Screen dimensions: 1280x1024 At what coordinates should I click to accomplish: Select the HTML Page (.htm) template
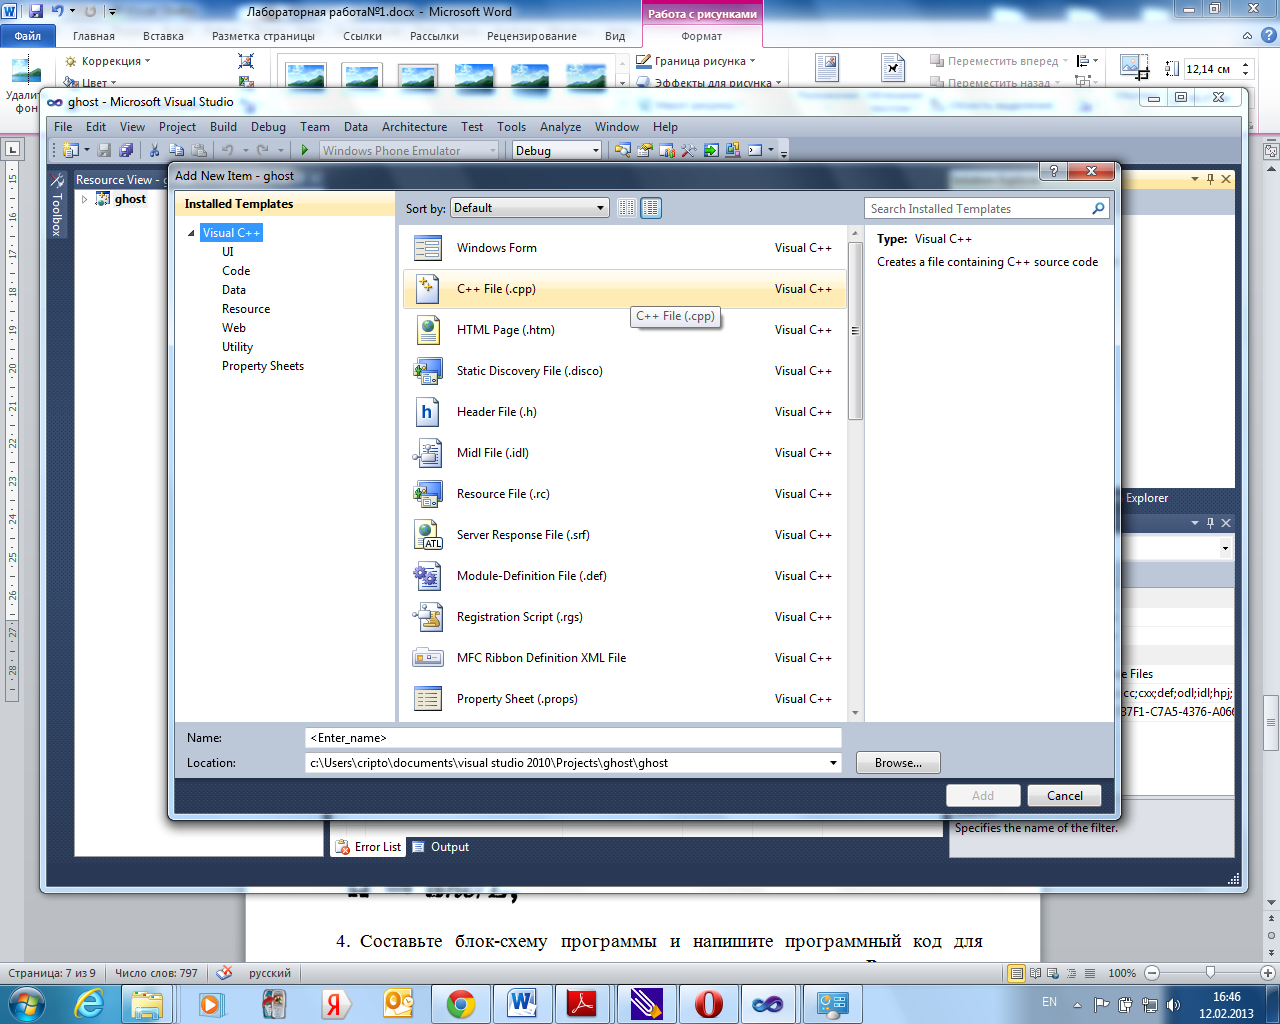[x=624, y=330]
